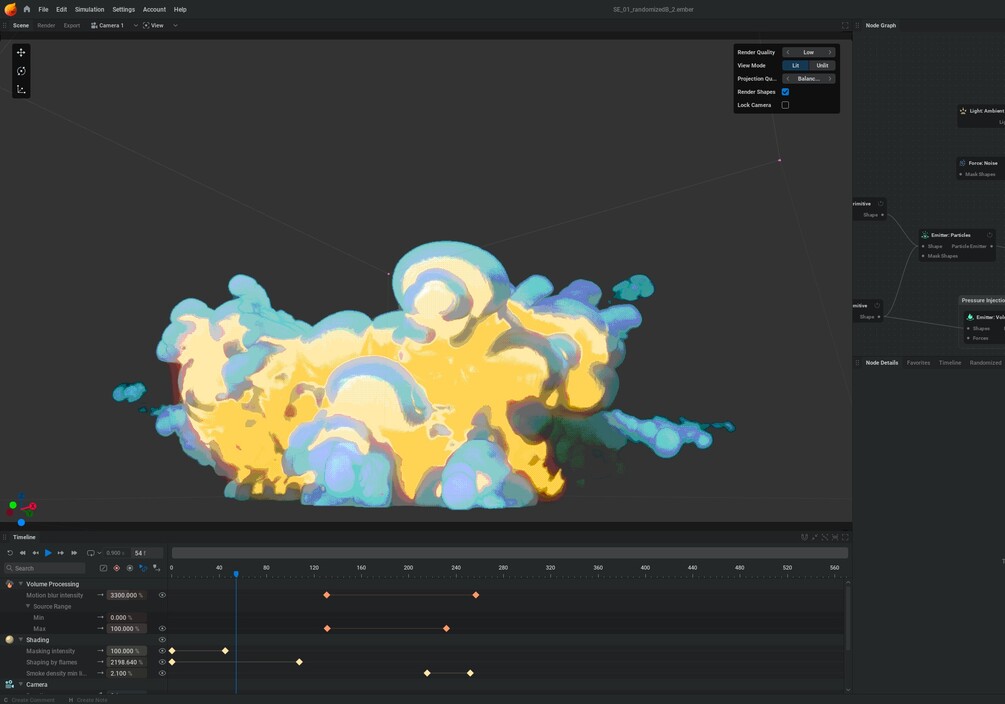
Task: Click the Emitter: Particles node icon
Action: pyautogui.click(x=925, y=235)
